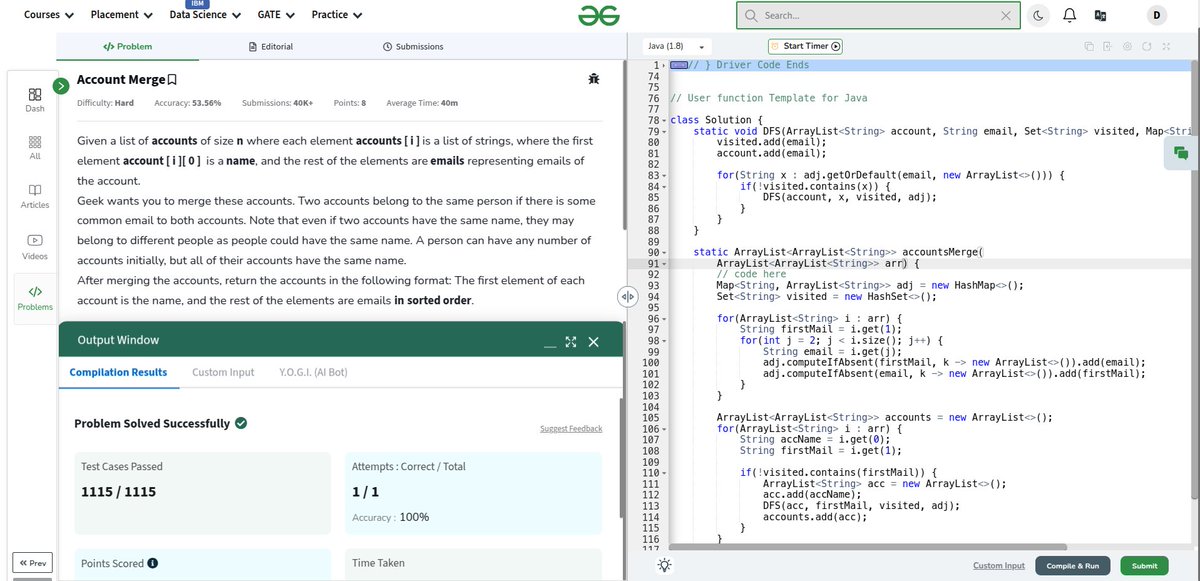
Task: Collapse if-block fold at line 110
Action: [664, 472]
